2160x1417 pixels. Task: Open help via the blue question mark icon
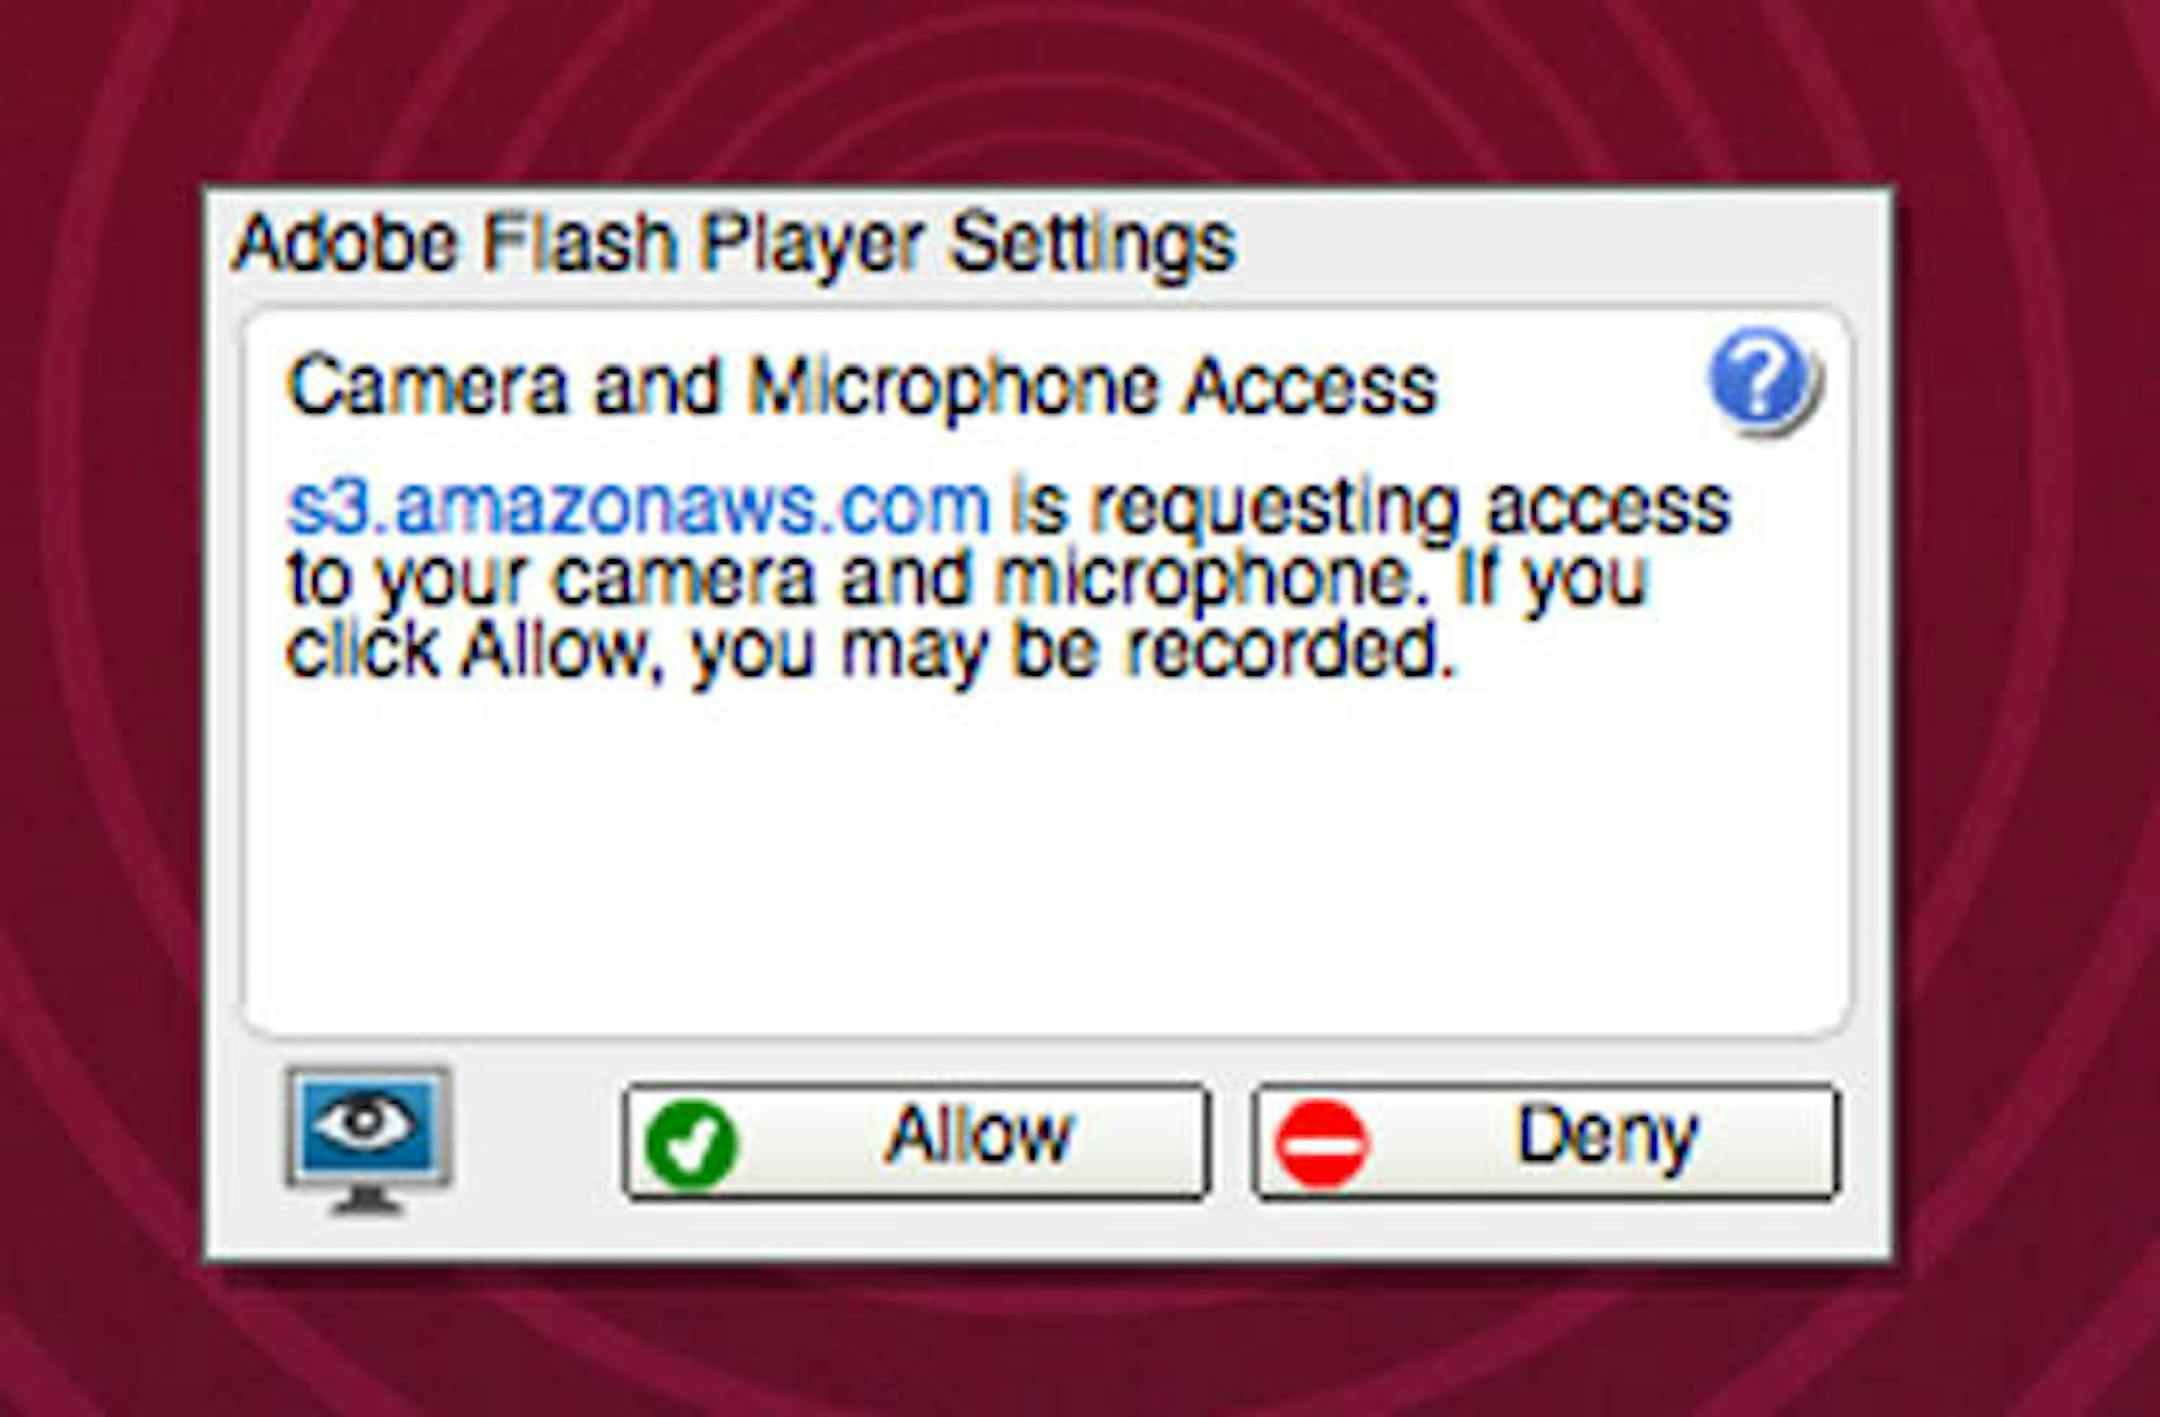tap(1764, 383)
